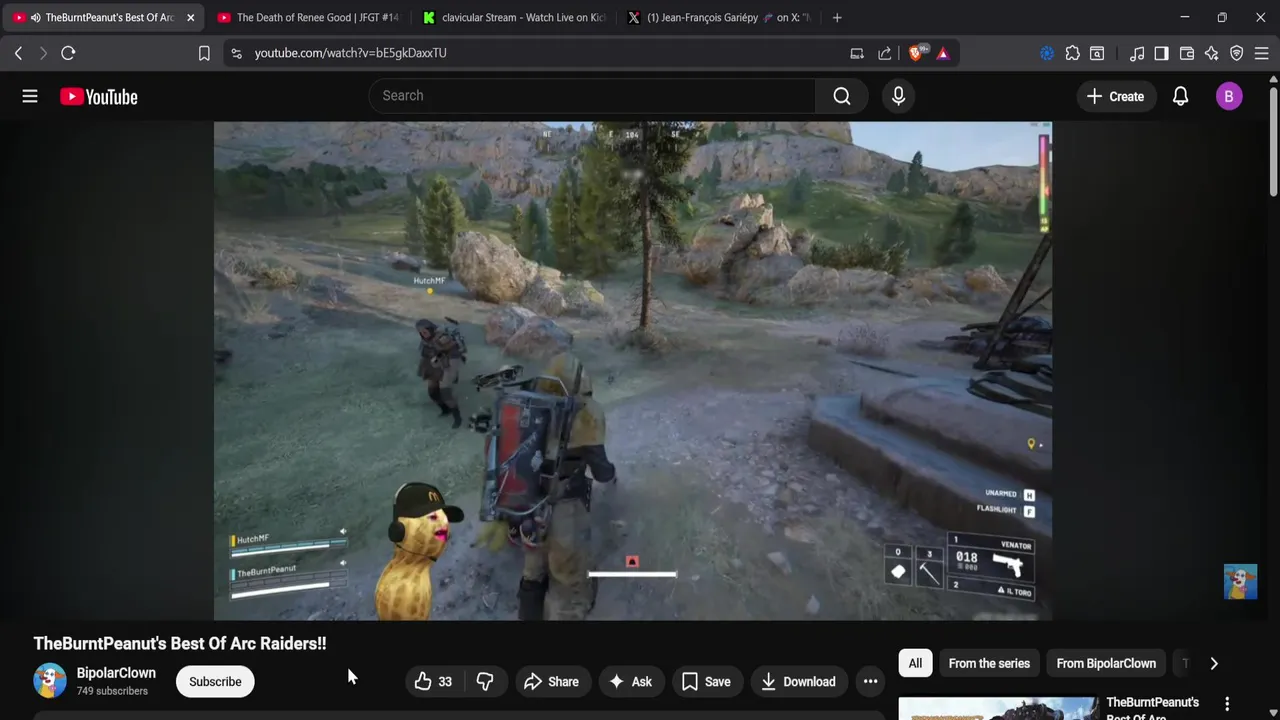Select the From the series chip

point(989,663)
